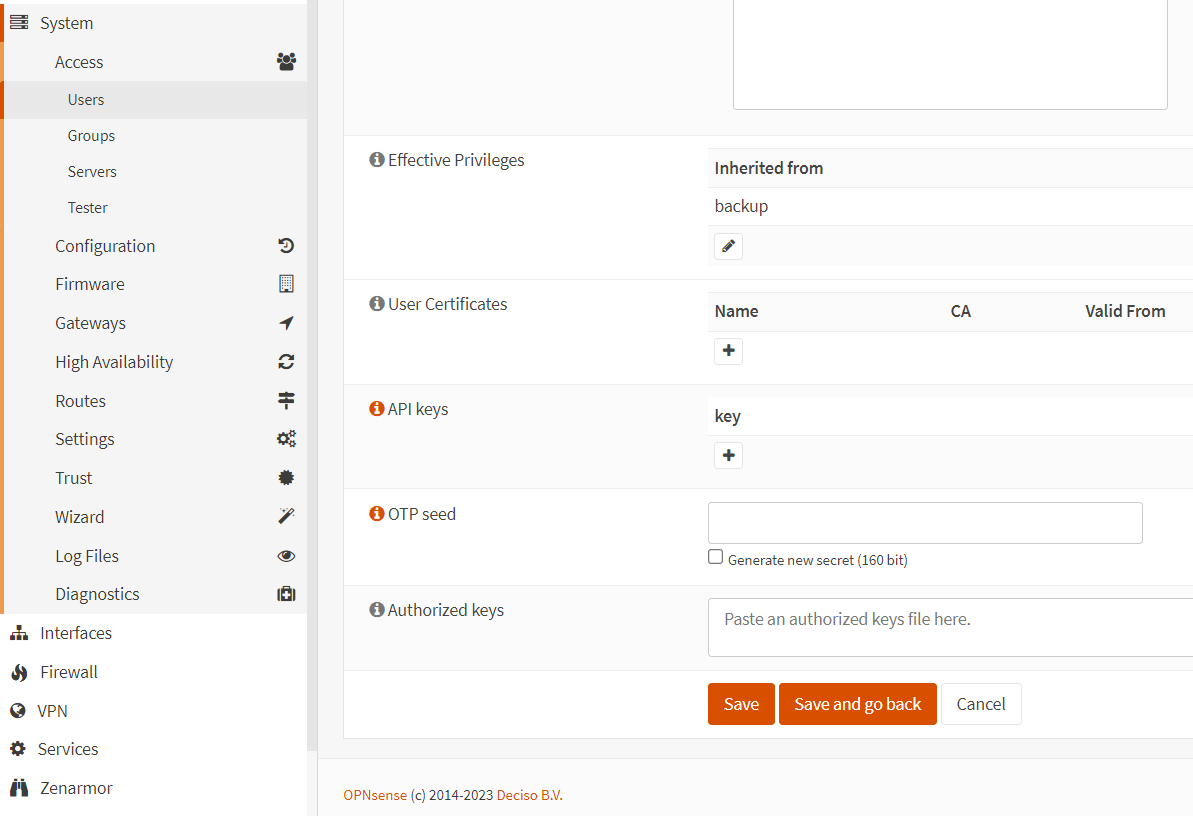Show help for Effective Privileges info icon

tap(377, 160)
